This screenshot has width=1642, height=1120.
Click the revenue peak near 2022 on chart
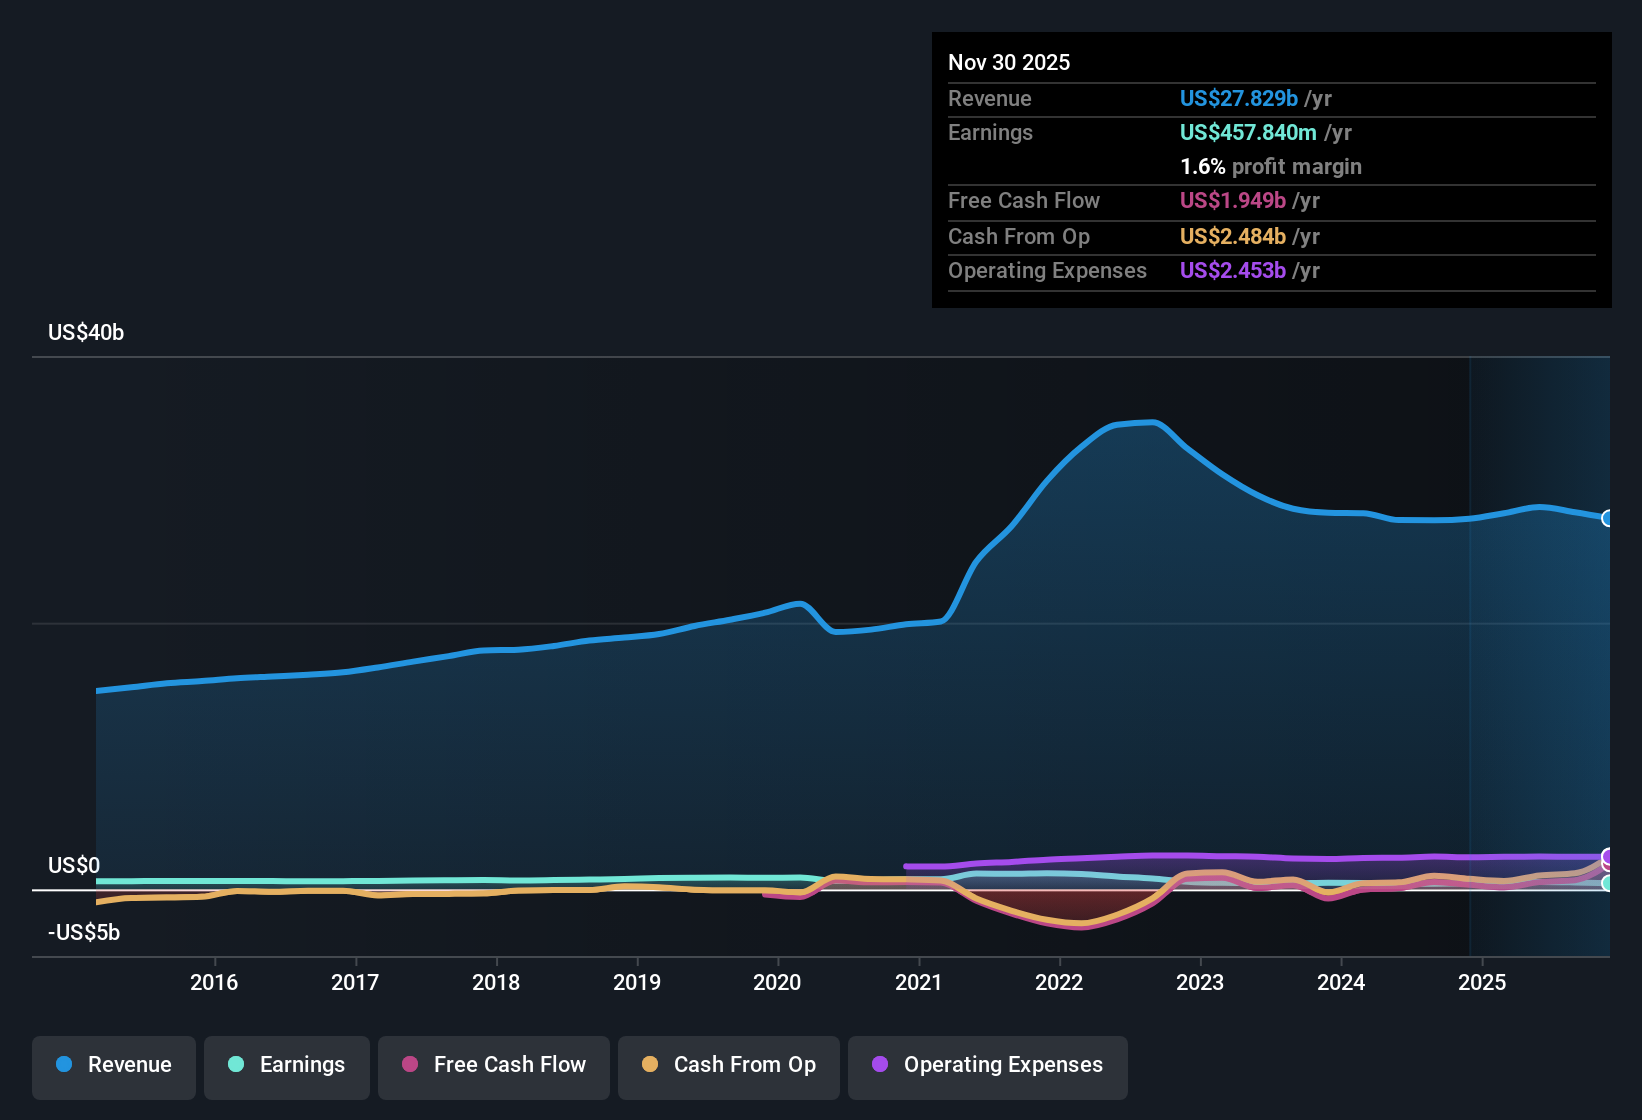(1135, 424)
